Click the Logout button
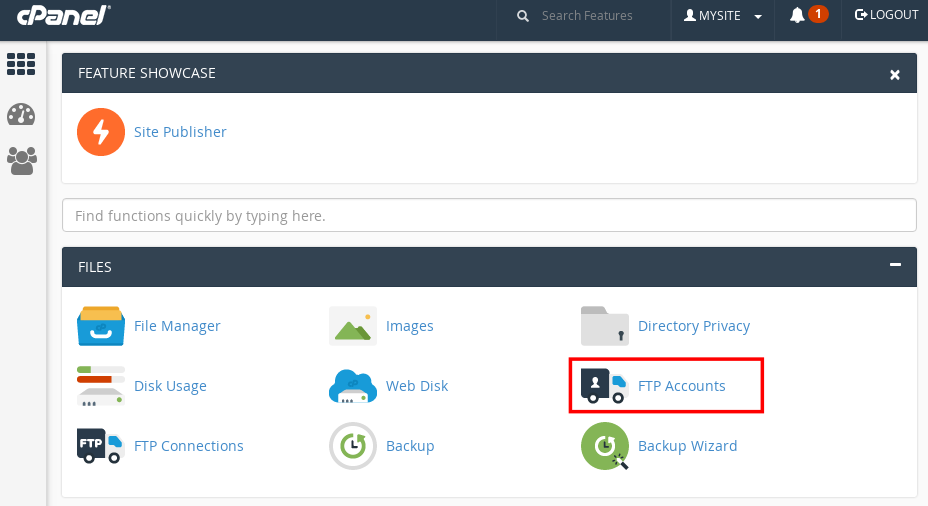The image size is (928, 506). (886, 15)
